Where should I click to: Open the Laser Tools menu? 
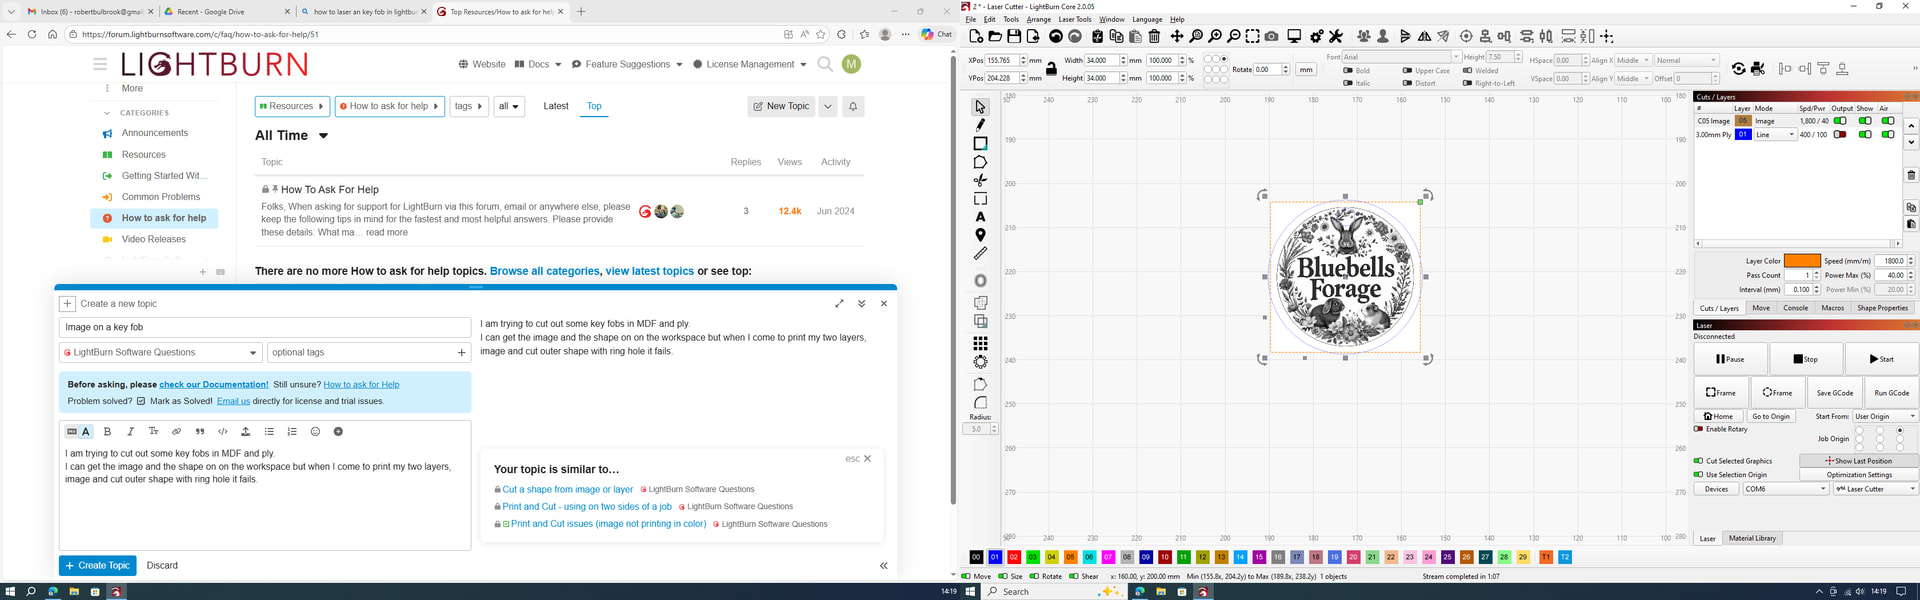pos(1075,19)
